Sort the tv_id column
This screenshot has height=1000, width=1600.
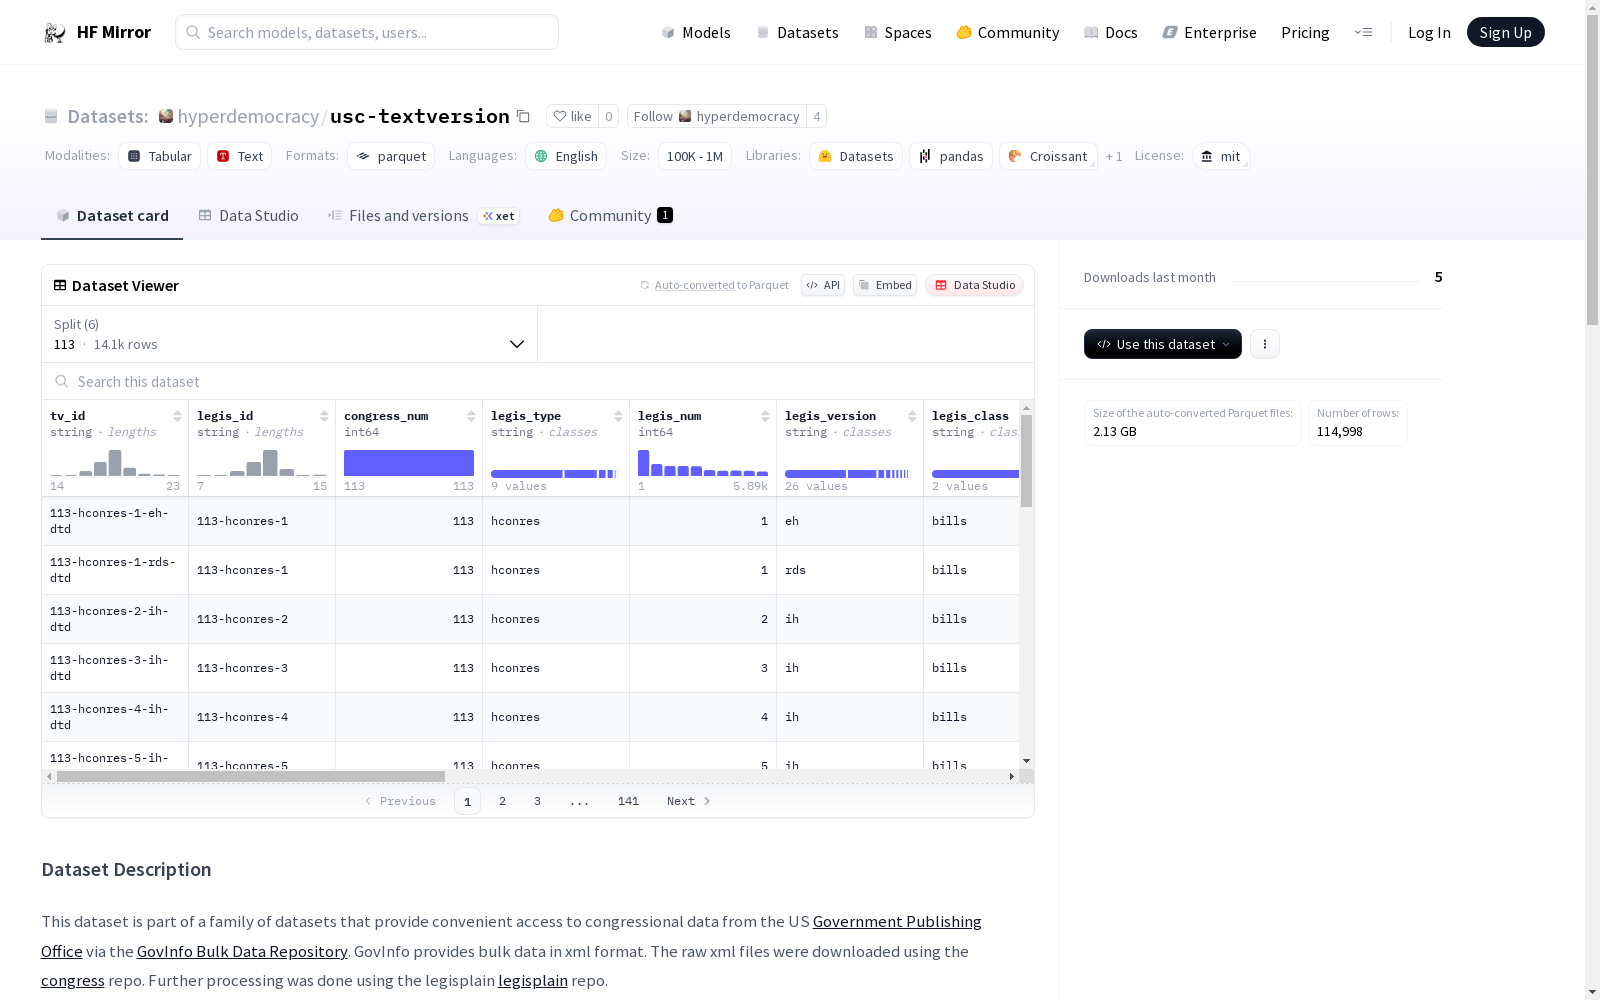(177, 416)
